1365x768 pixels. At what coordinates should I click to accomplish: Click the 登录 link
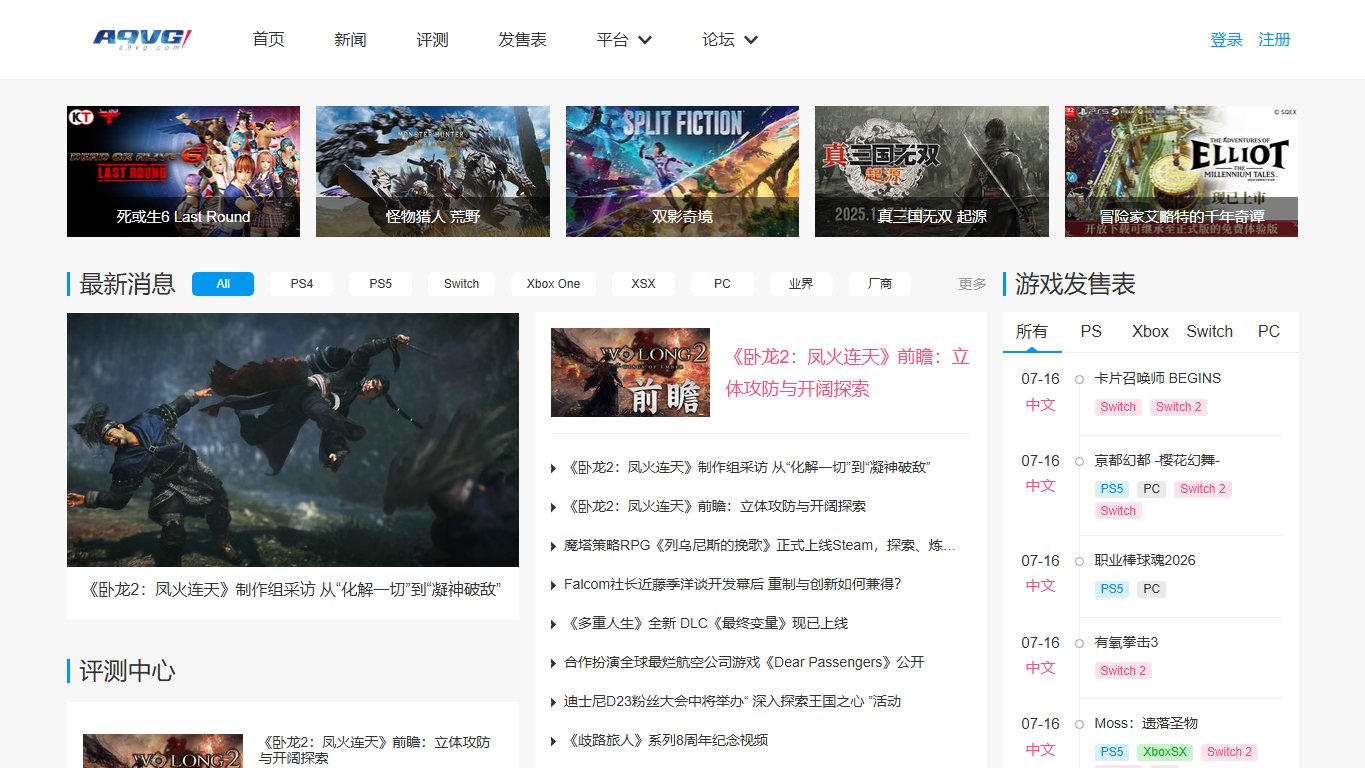1226,40
